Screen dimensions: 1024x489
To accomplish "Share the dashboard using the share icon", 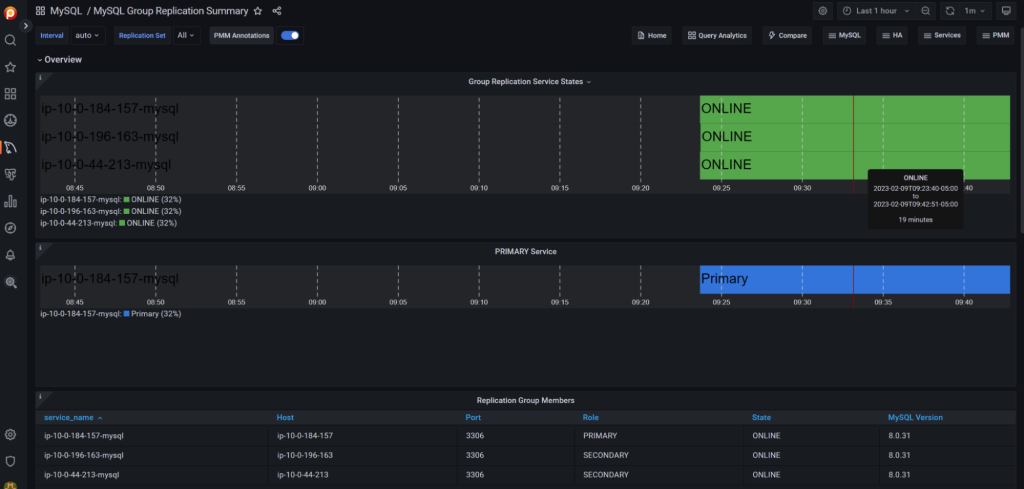I will [x=277, y=11].
